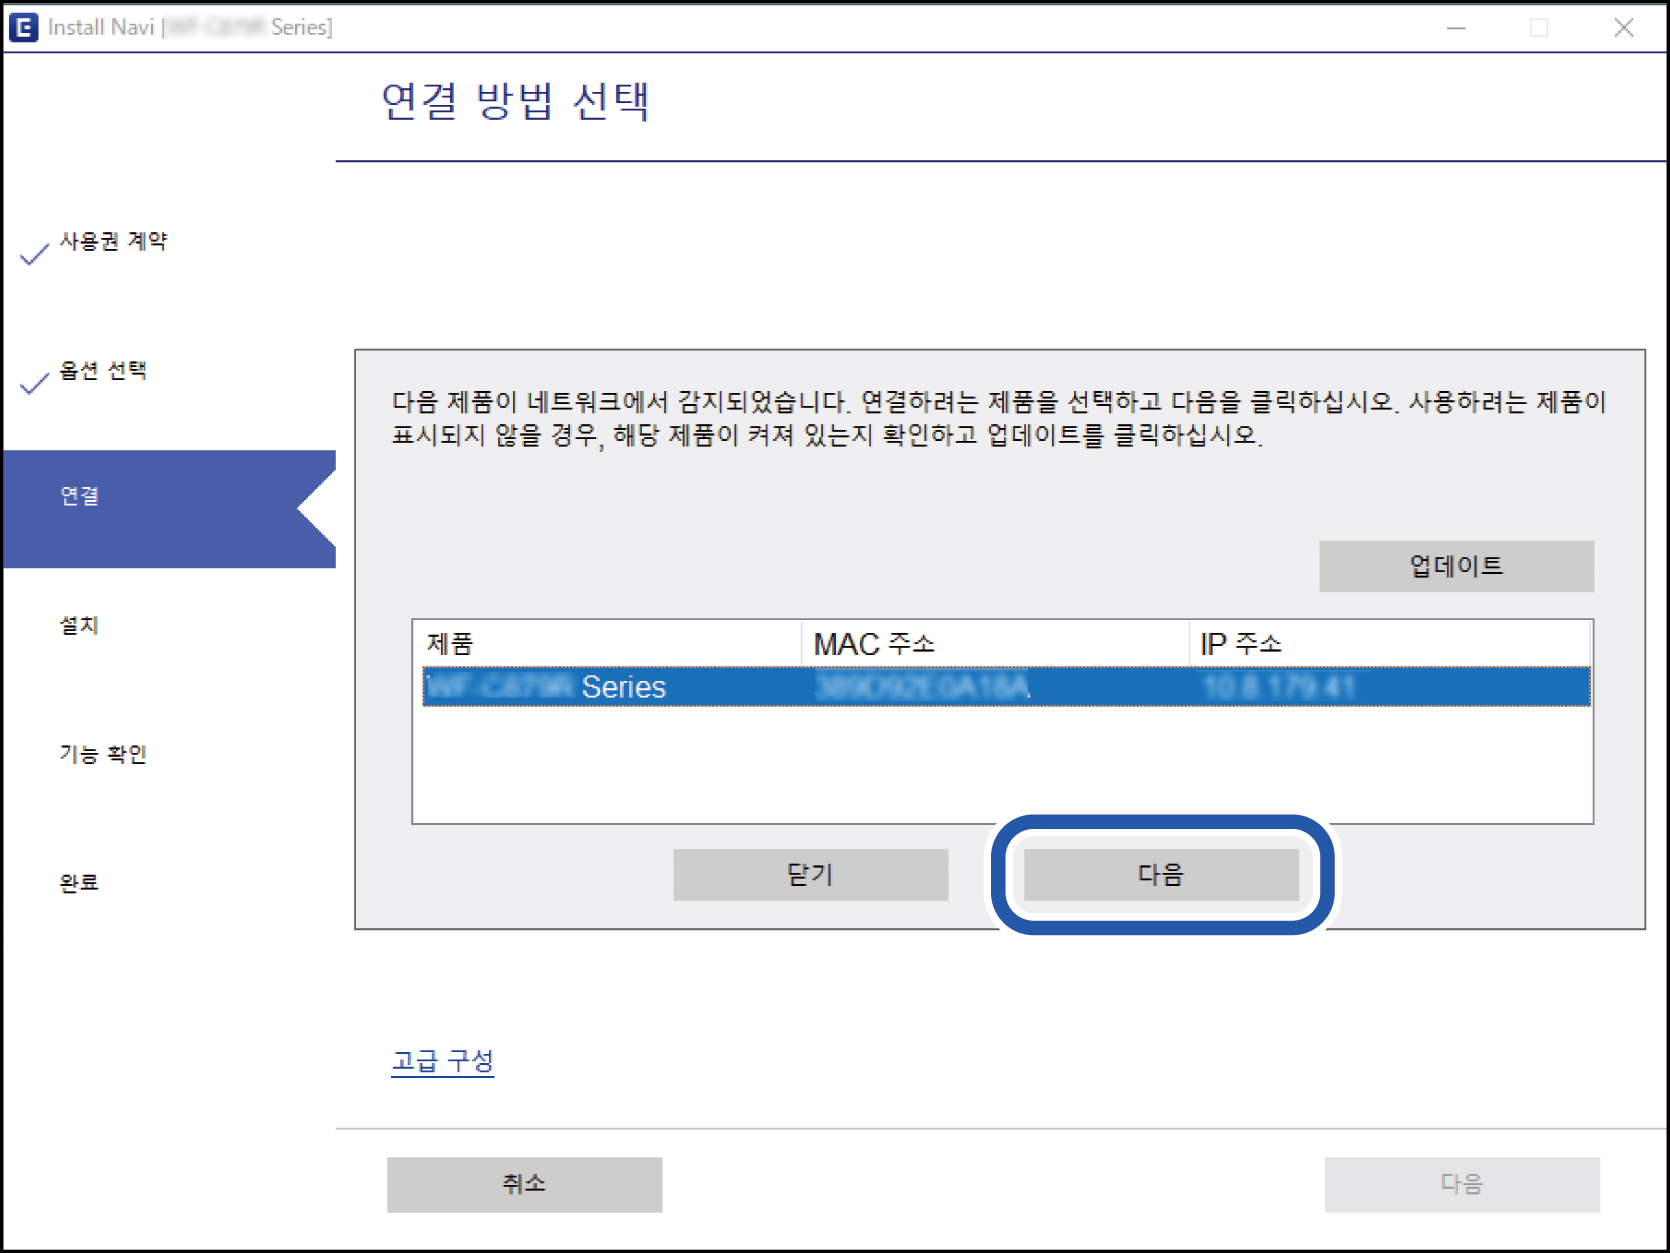Viewport: 1670px width, 1253px height.
Task: Click the MAC 주소 column header
Action: 994,644
